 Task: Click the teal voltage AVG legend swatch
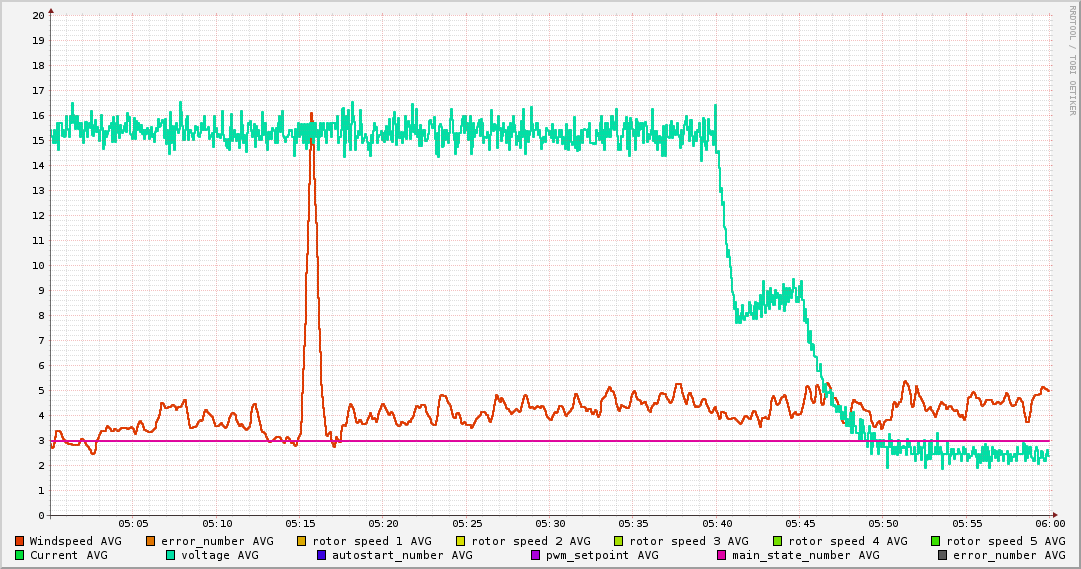tap(171, 555)
